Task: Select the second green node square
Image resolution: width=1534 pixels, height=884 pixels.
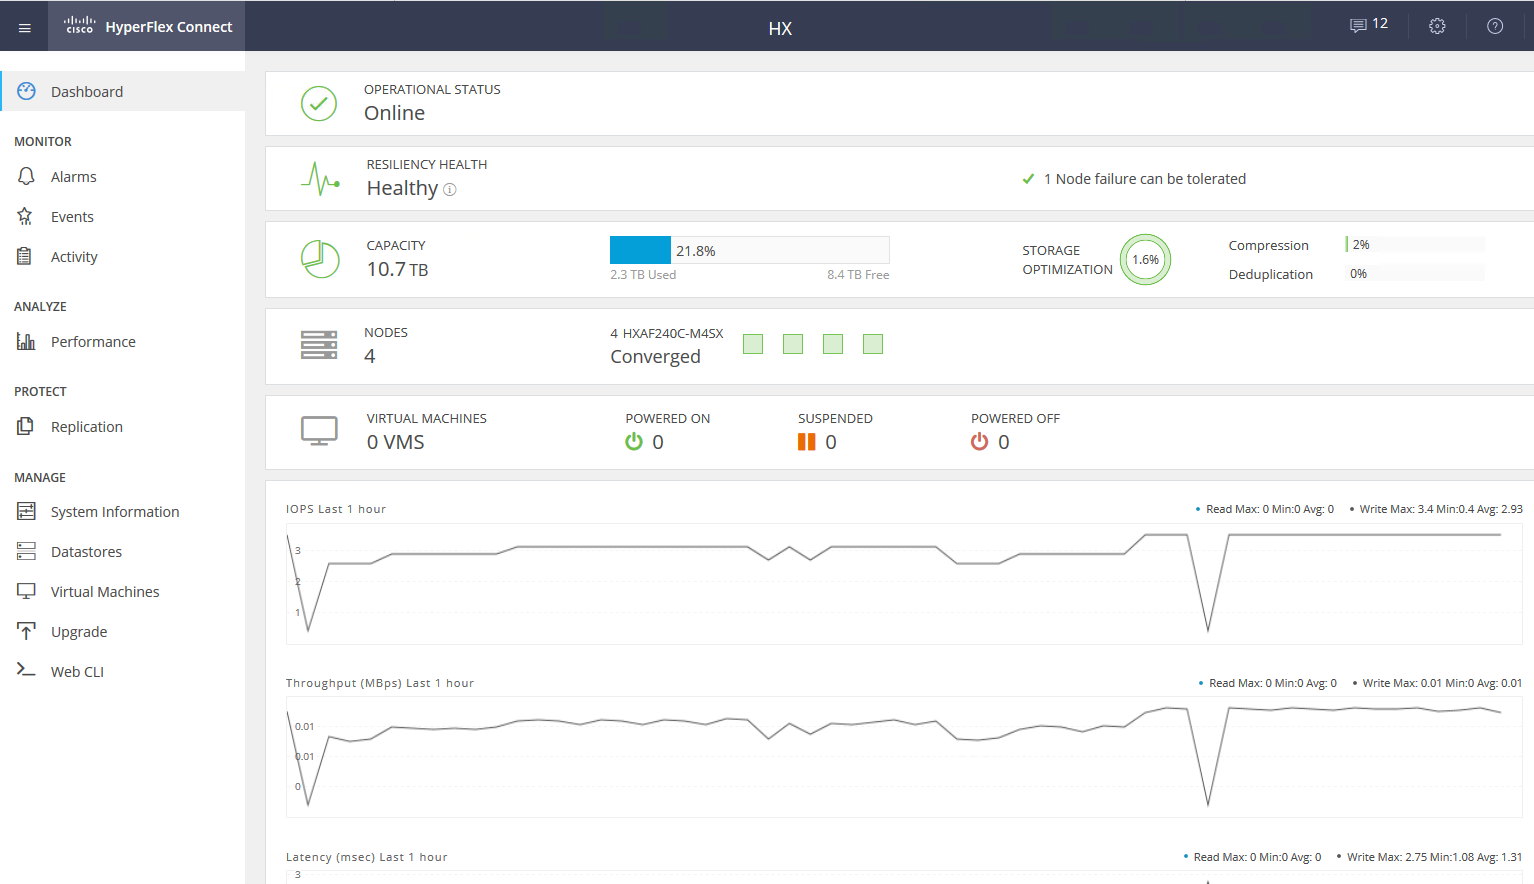Action: coord(793,344)
